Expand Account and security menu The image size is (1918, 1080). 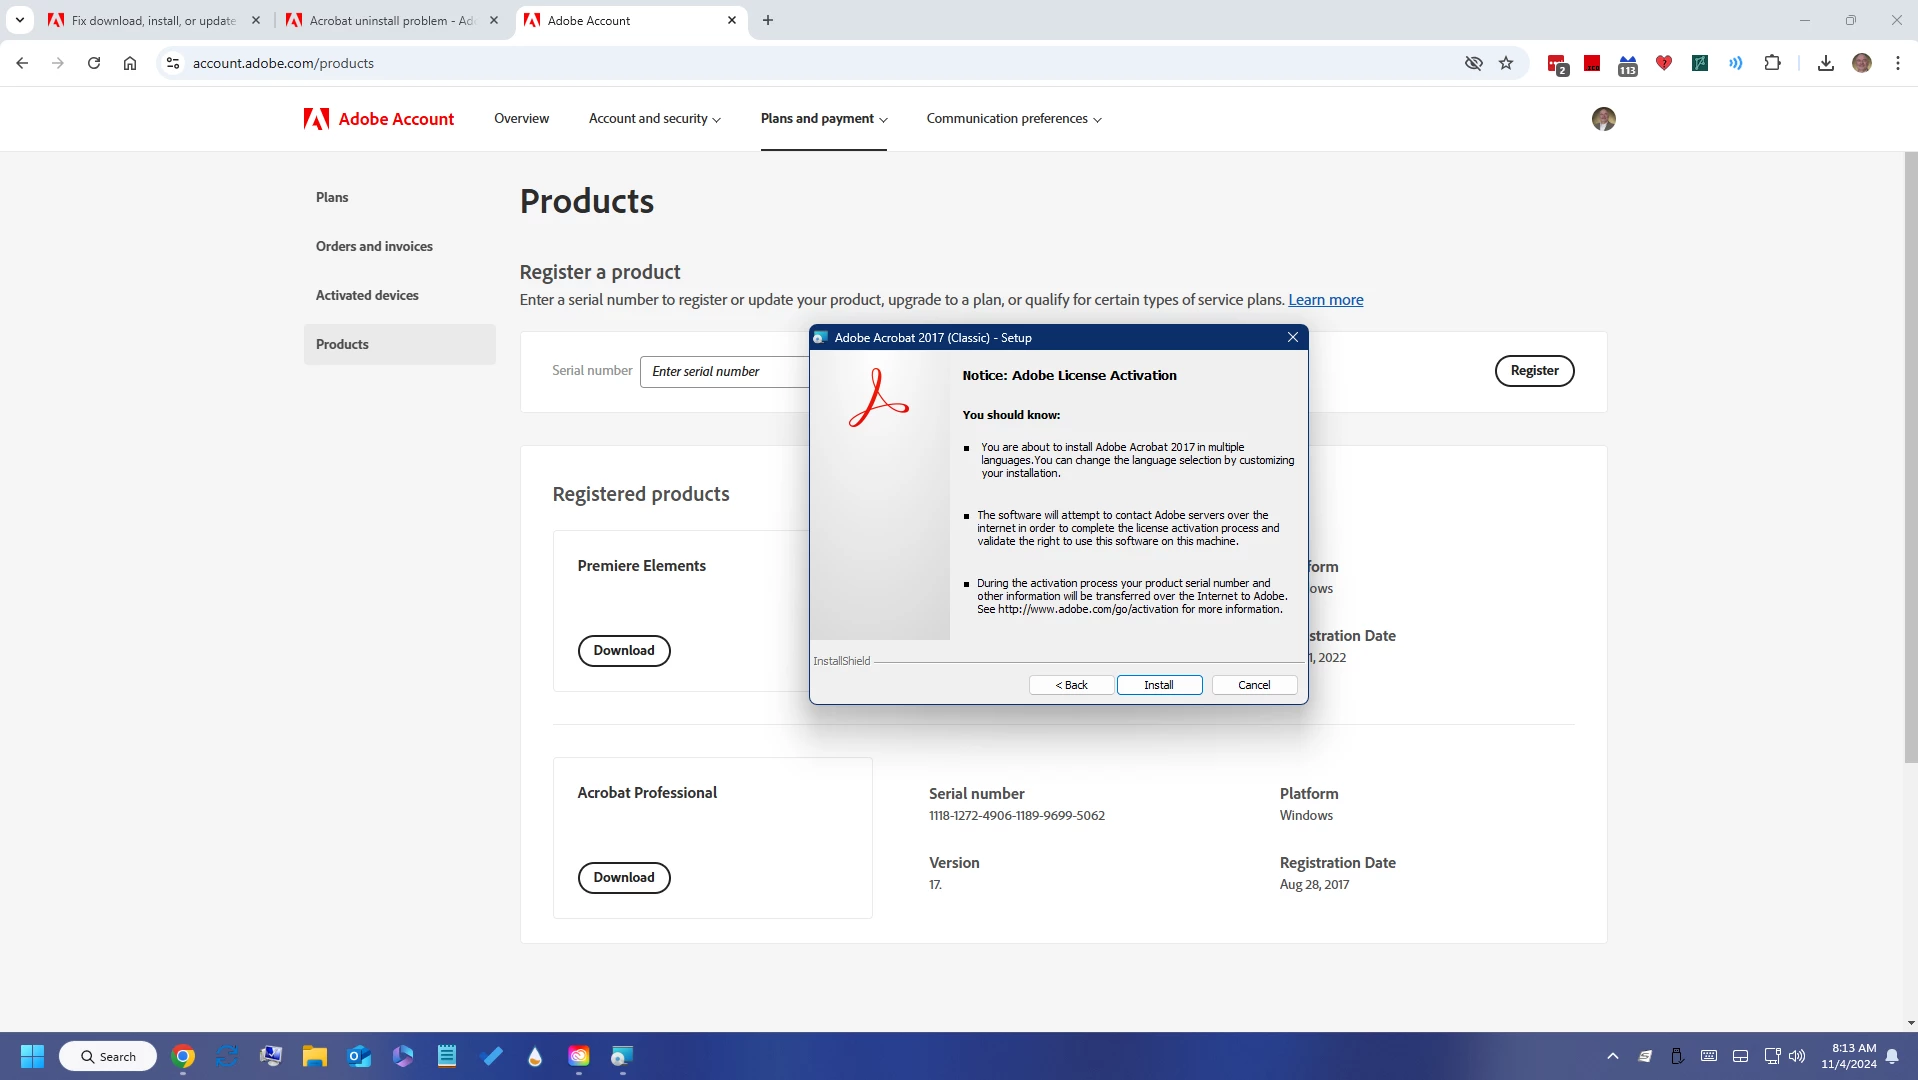[654, 119]
